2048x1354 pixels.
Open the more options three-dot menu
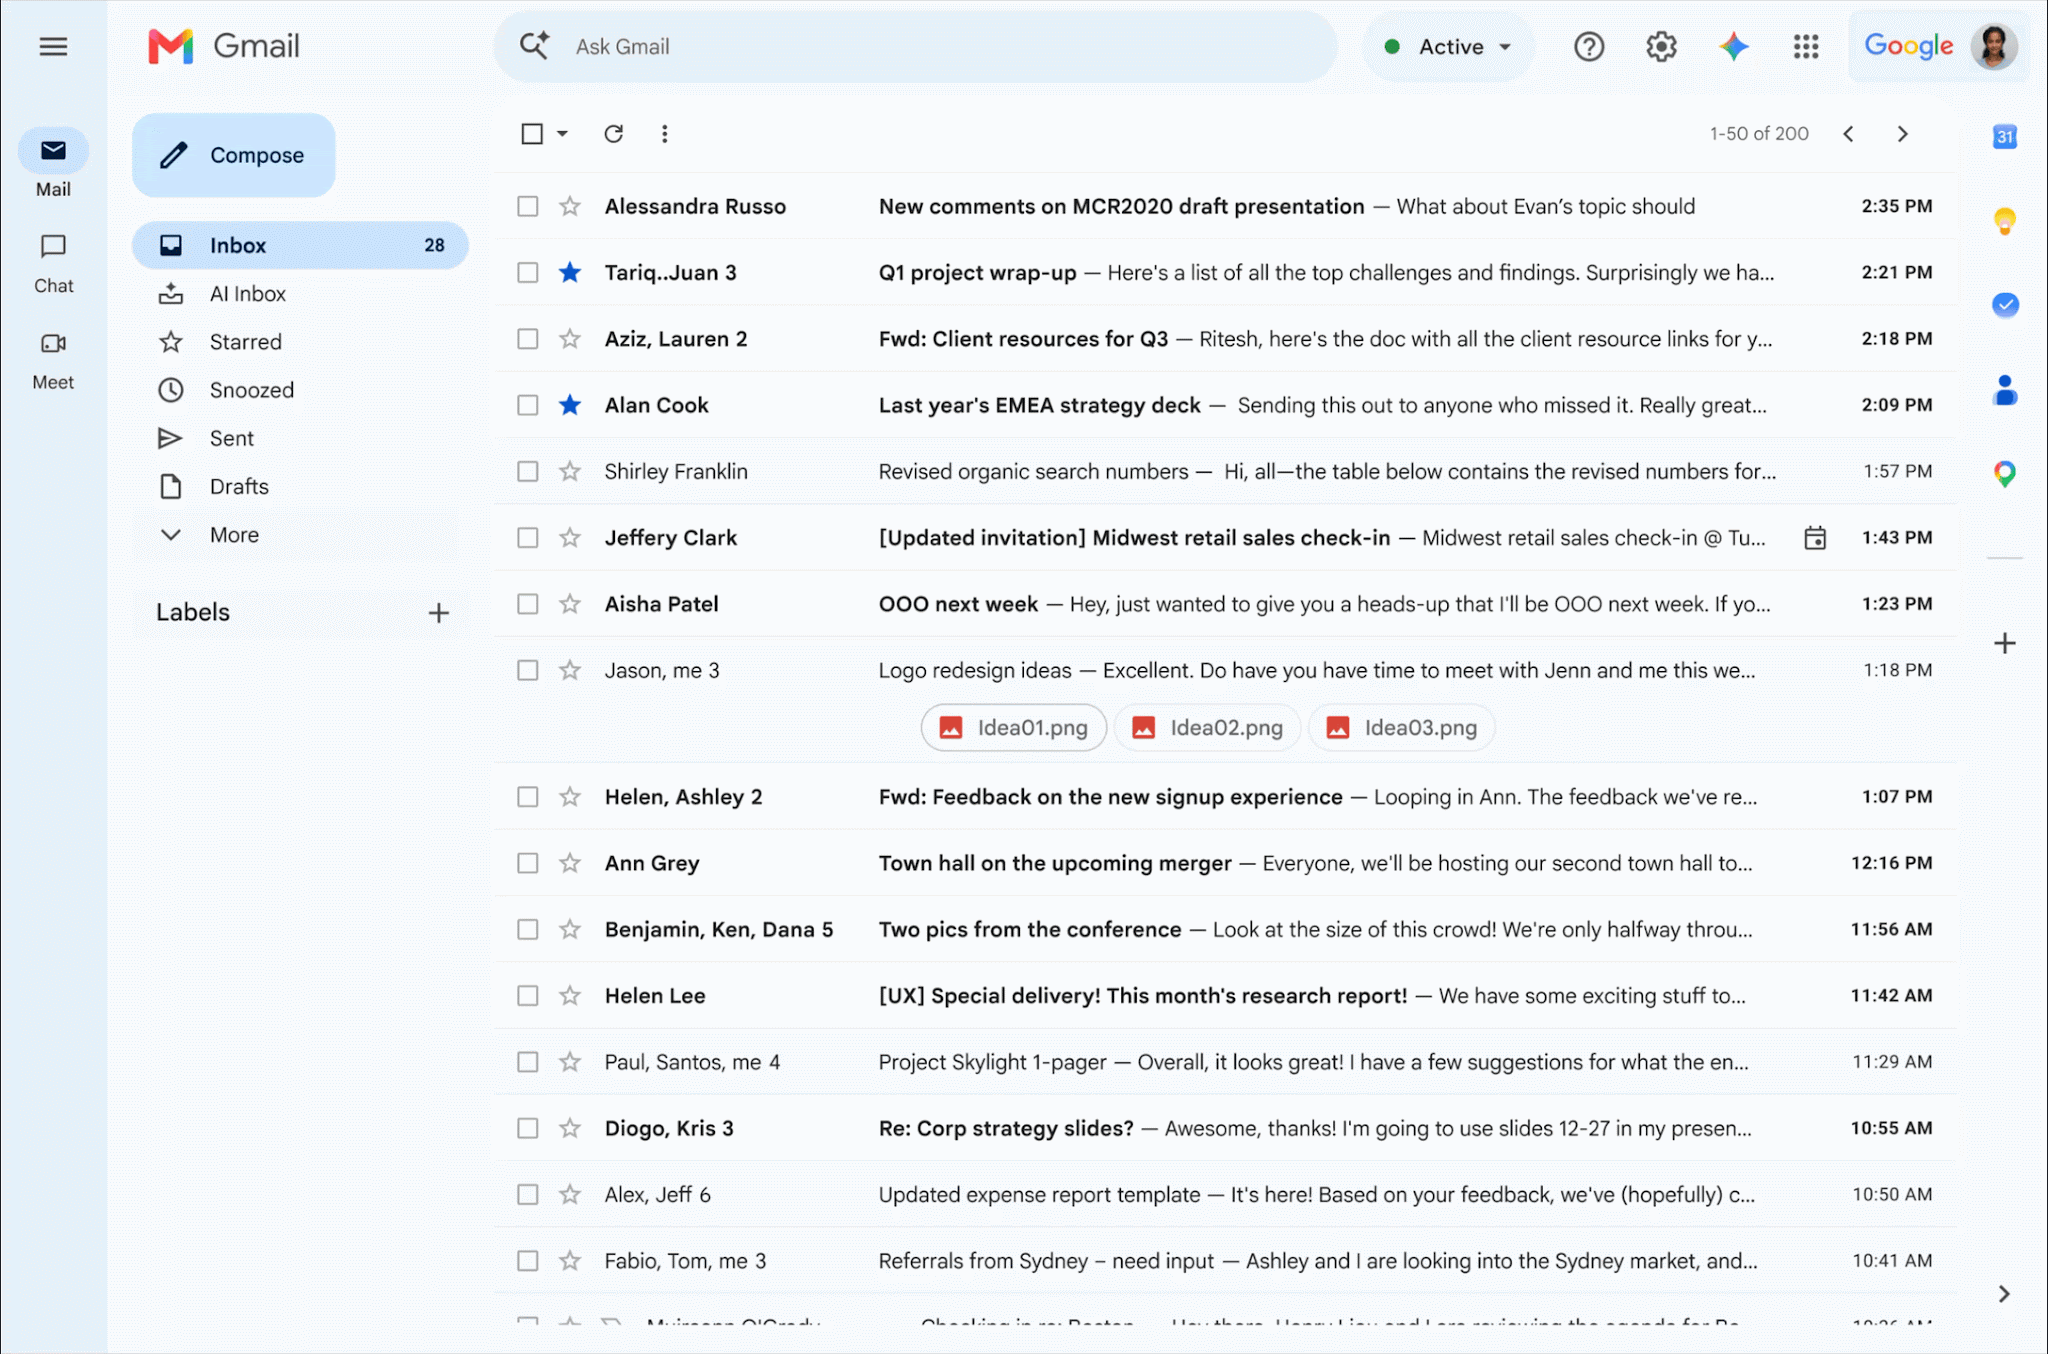[x=664, y=133]
